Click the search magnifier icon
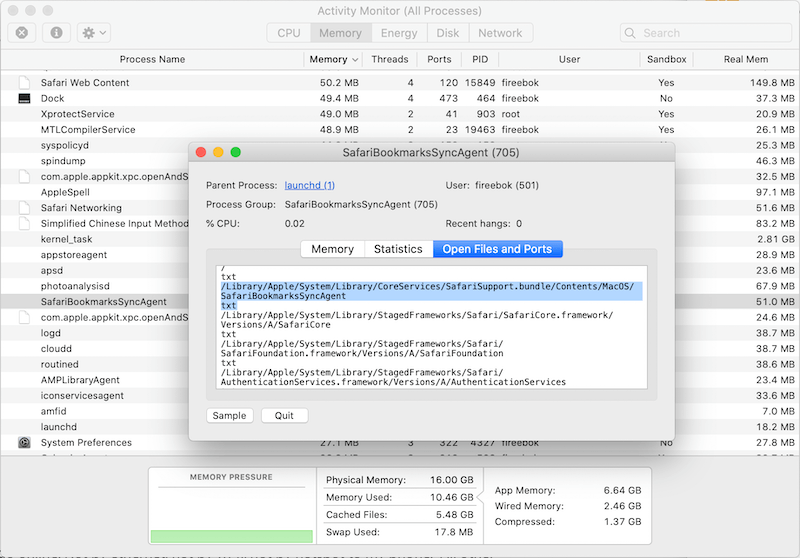The height and width of the screenshot is (558, 800). click(x=630, y=33)
